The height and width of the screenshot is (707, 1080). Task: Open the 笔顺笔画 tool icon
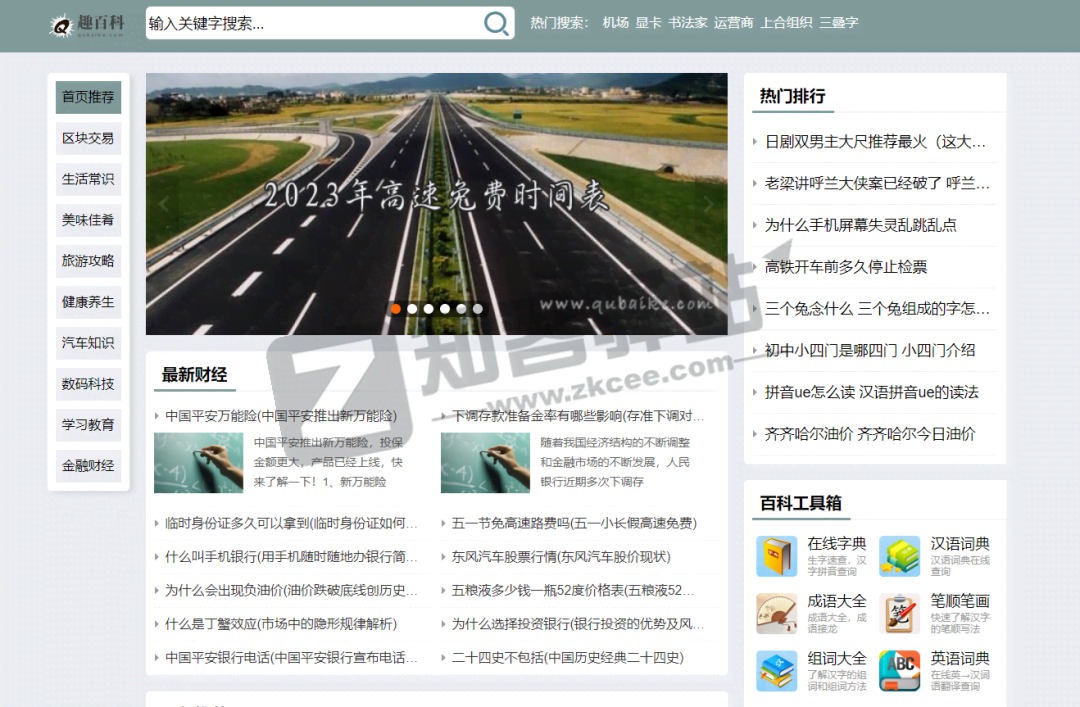pos(899,614)
